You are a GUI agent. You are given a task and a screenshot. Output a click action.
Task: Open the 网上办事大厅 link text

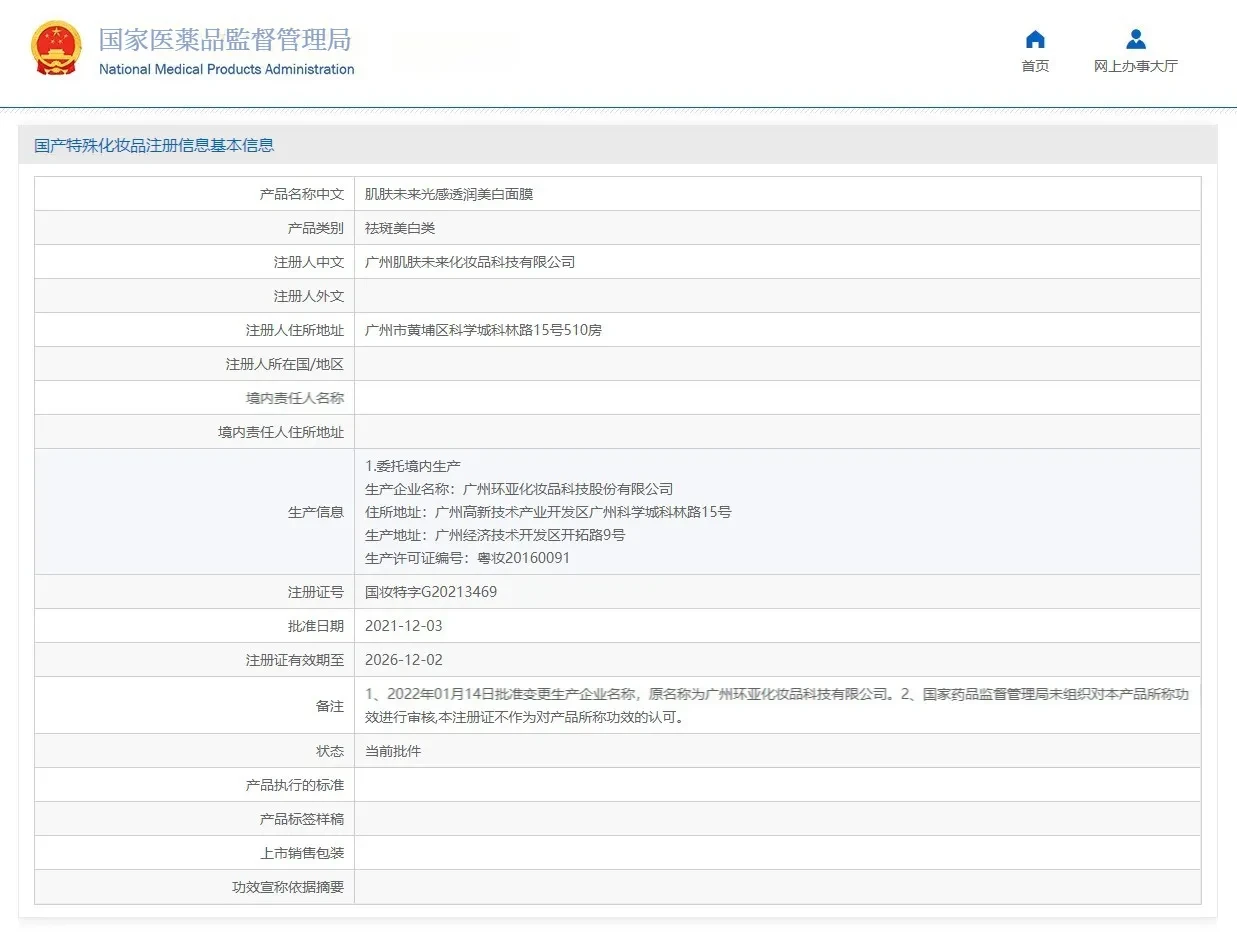coord(1135,67)
